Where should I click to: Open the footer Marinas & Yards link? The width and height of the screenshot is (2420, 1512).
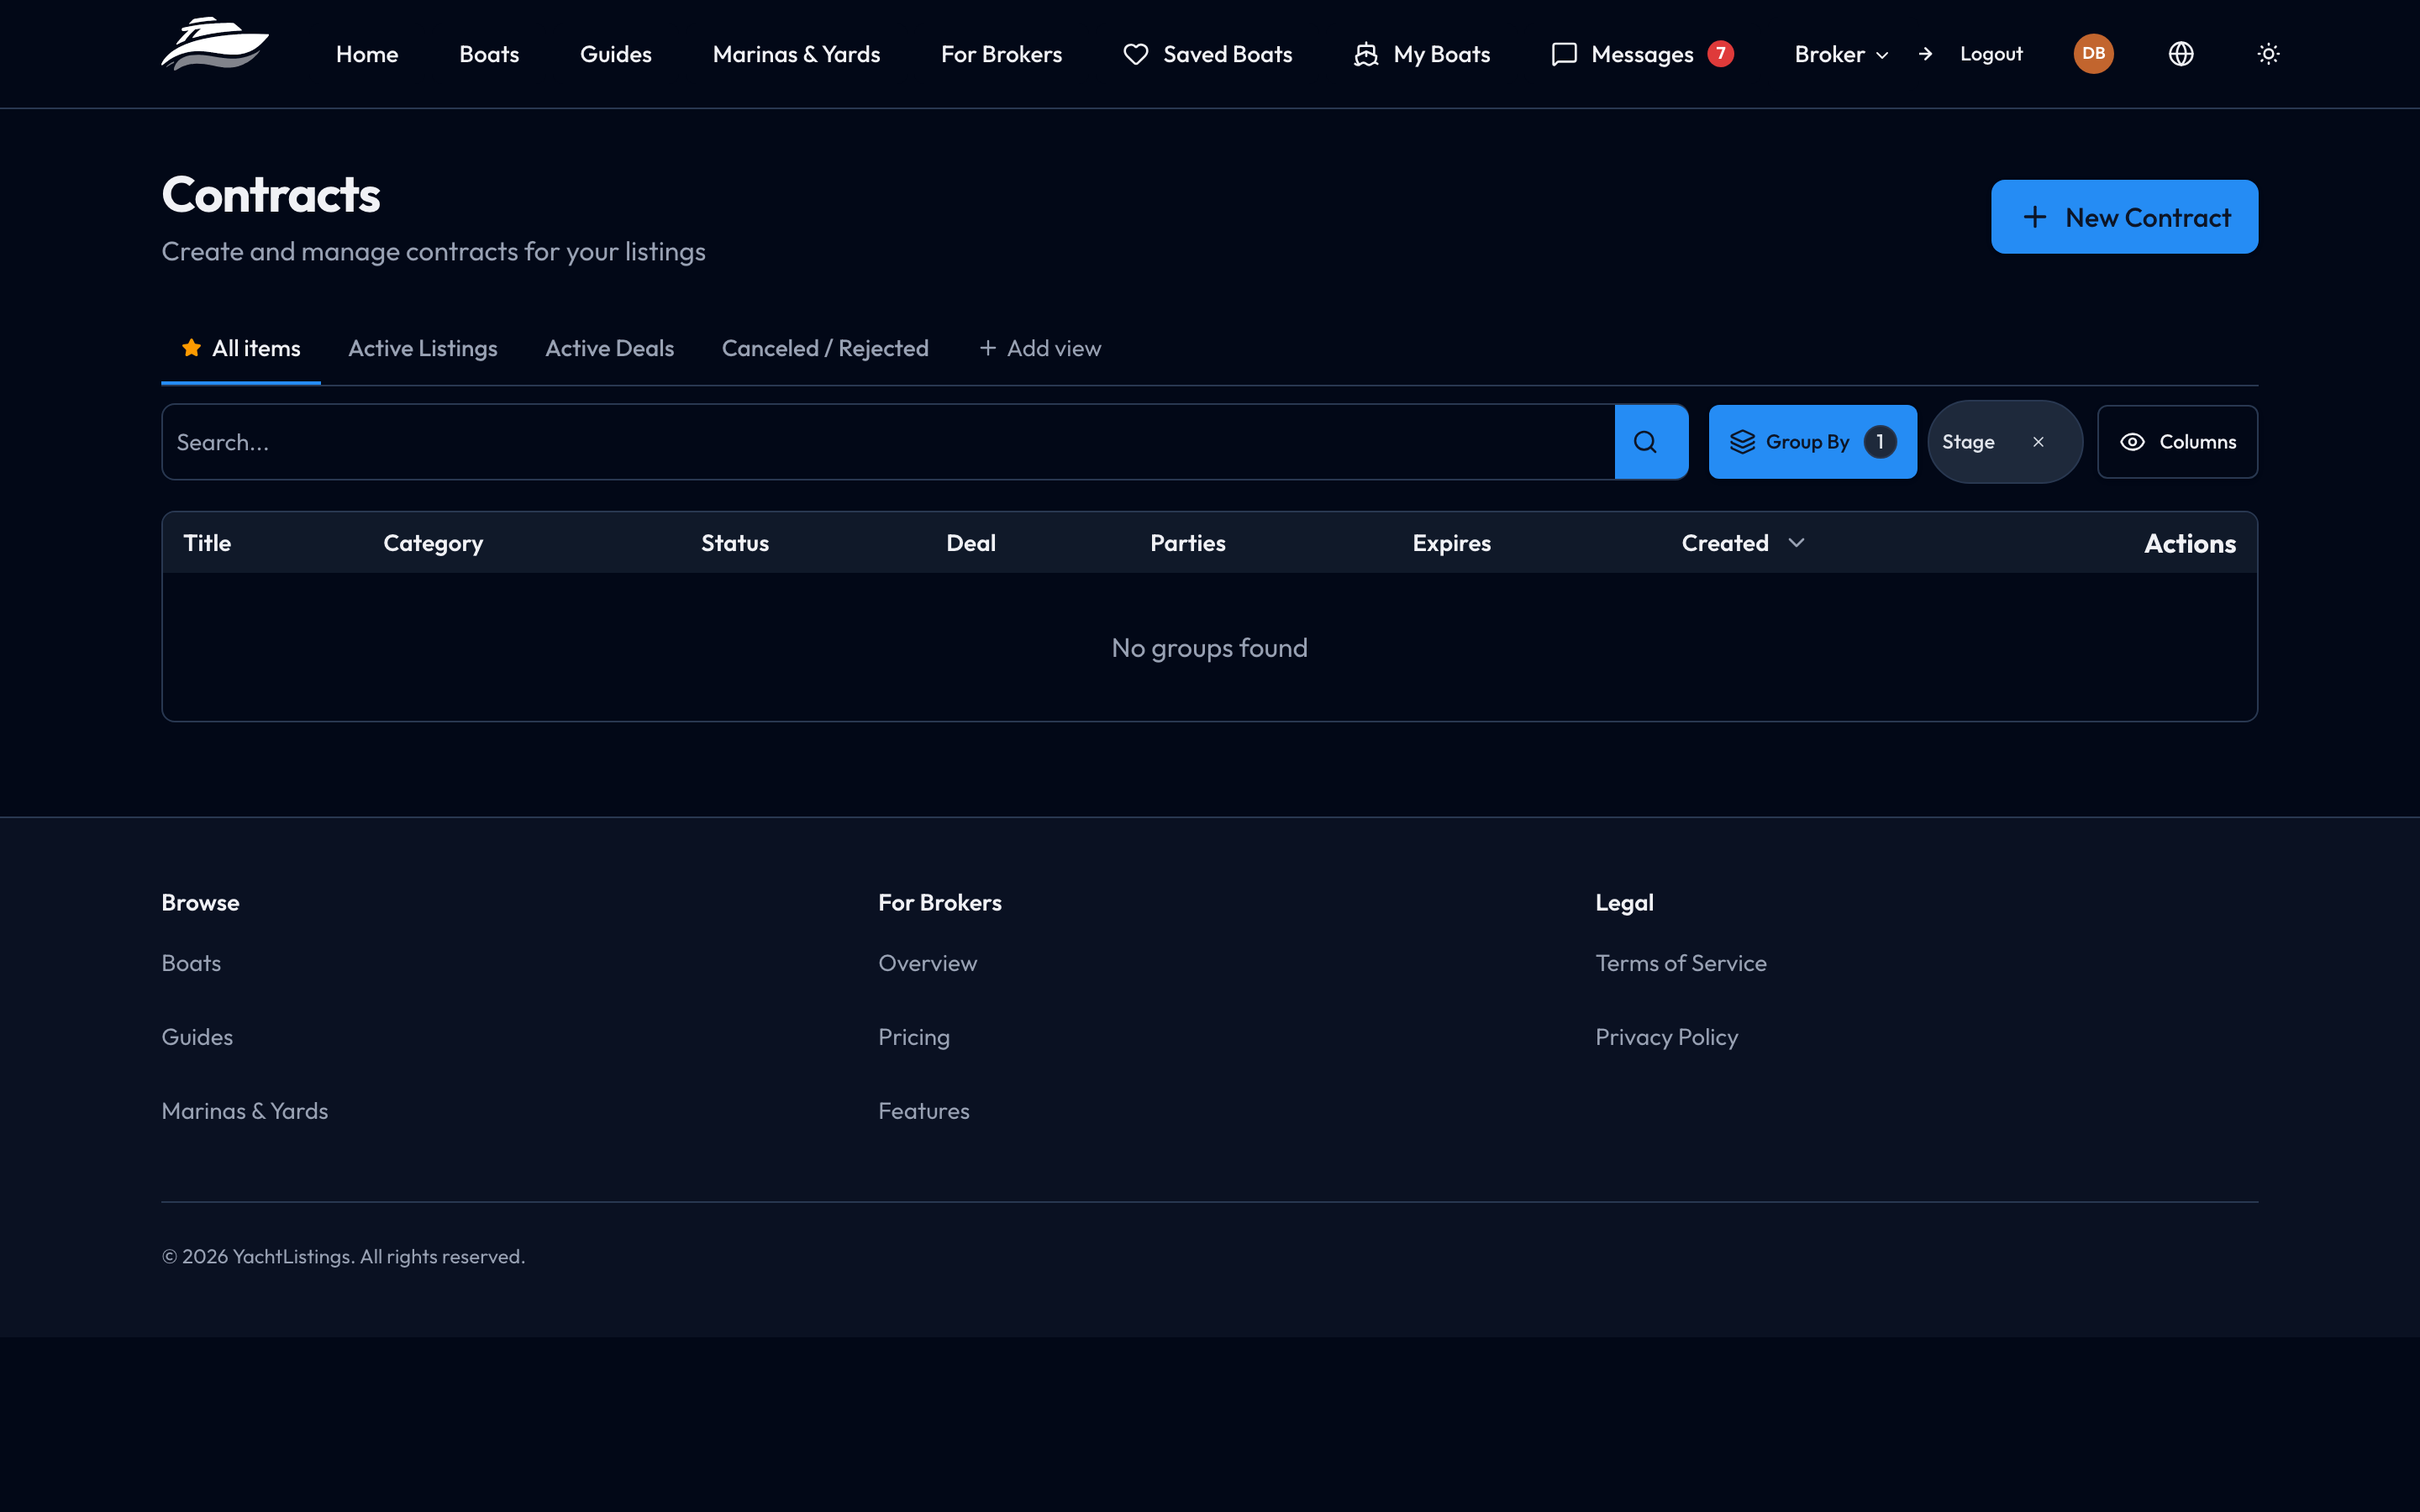[245, 1111]
